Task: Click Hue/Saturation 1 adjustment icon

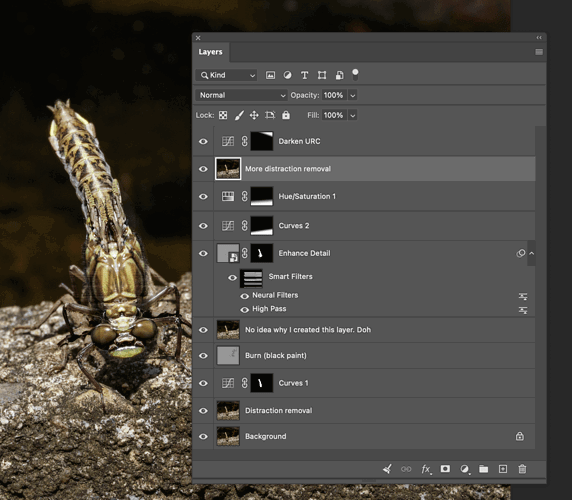Action: coord(228,197)
